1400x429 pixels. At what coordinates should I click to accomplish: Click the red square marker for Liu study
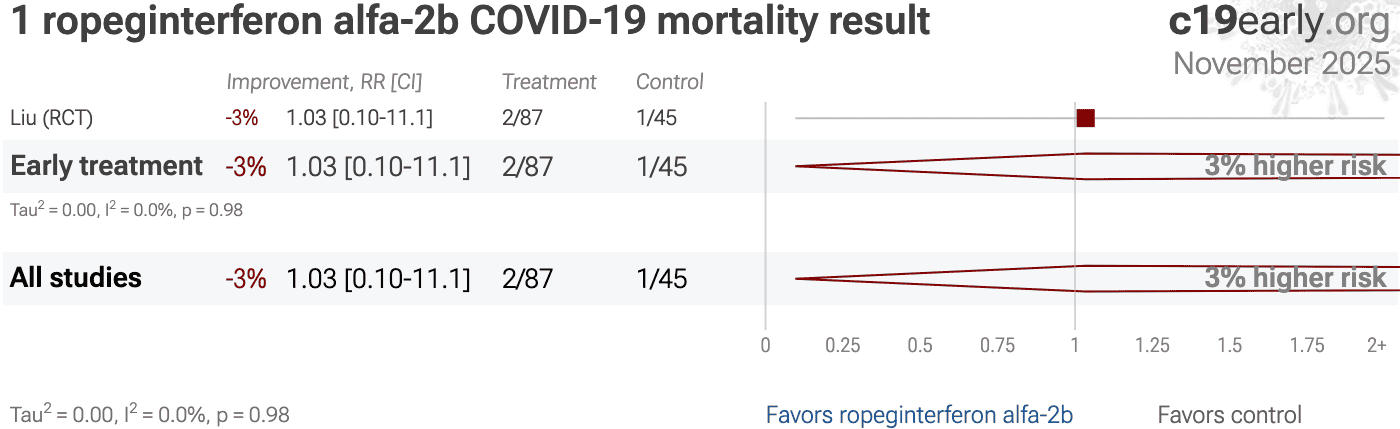(x=1085, y=118)
